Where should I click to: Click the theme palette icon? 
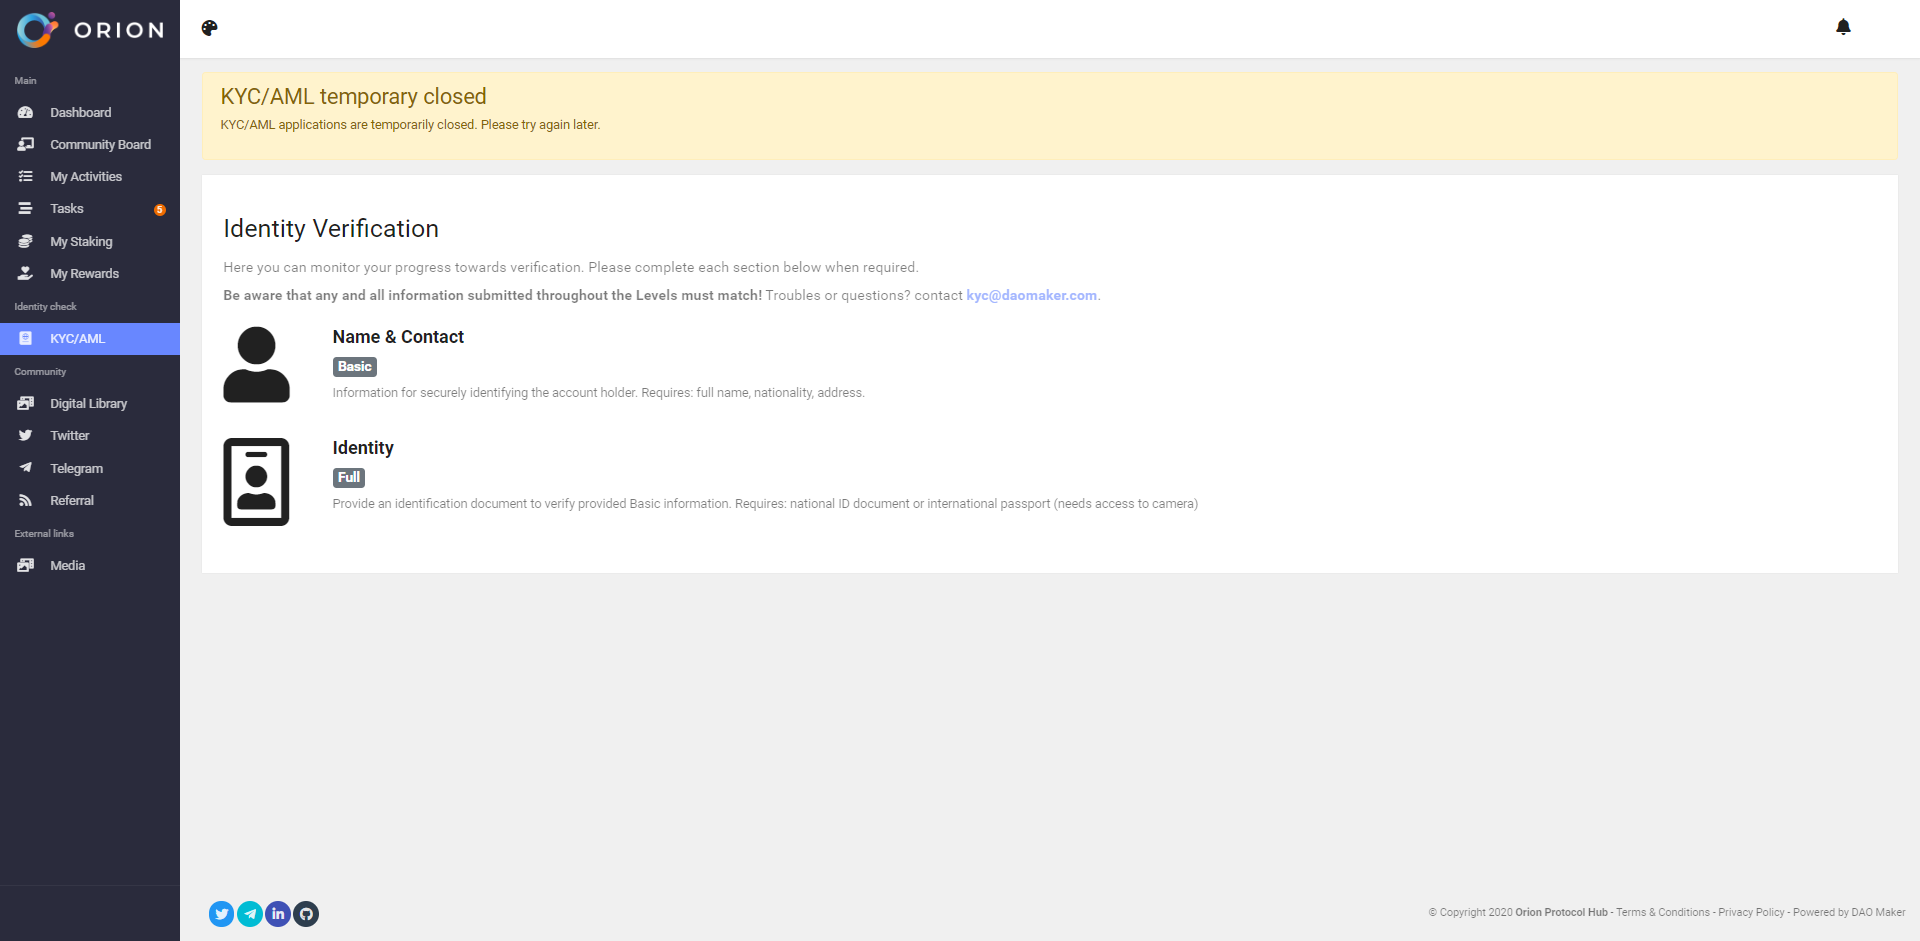pyautogui.click(x=209, y=28)
